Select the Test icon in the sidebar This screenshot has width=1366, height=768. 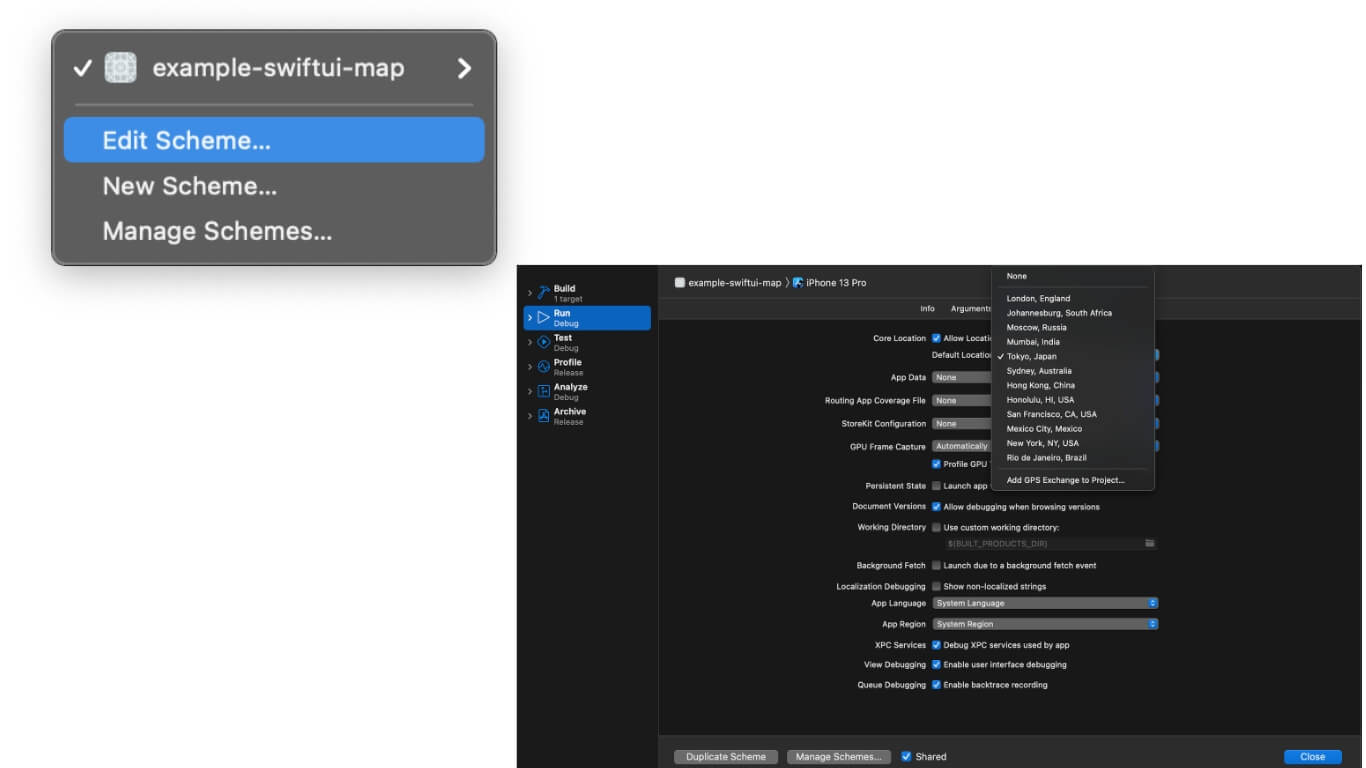(544, 342)
